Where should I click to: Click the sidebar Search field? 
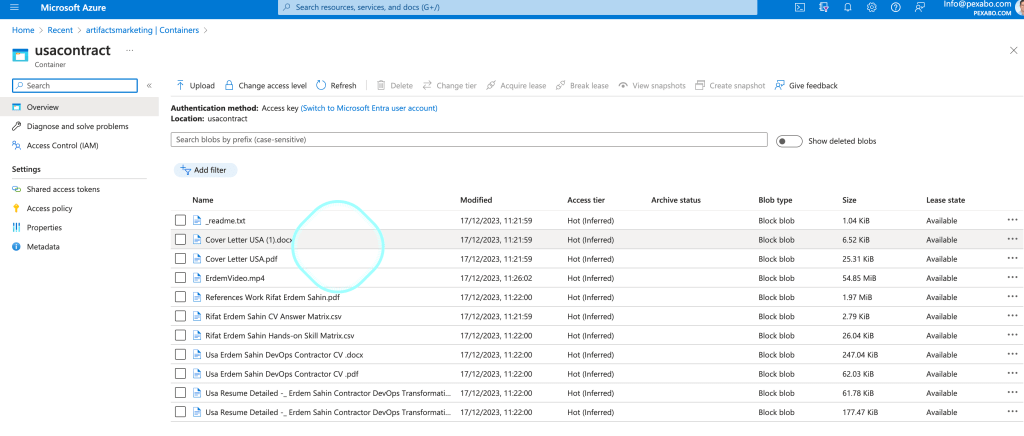click(x=75, y=86)
